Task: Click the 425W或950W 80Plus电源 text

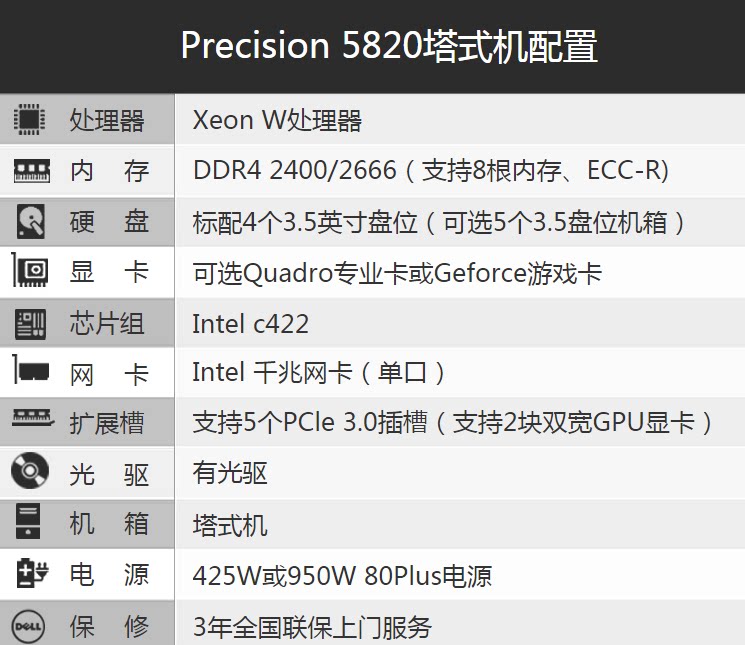Action: tap(342, 576)
